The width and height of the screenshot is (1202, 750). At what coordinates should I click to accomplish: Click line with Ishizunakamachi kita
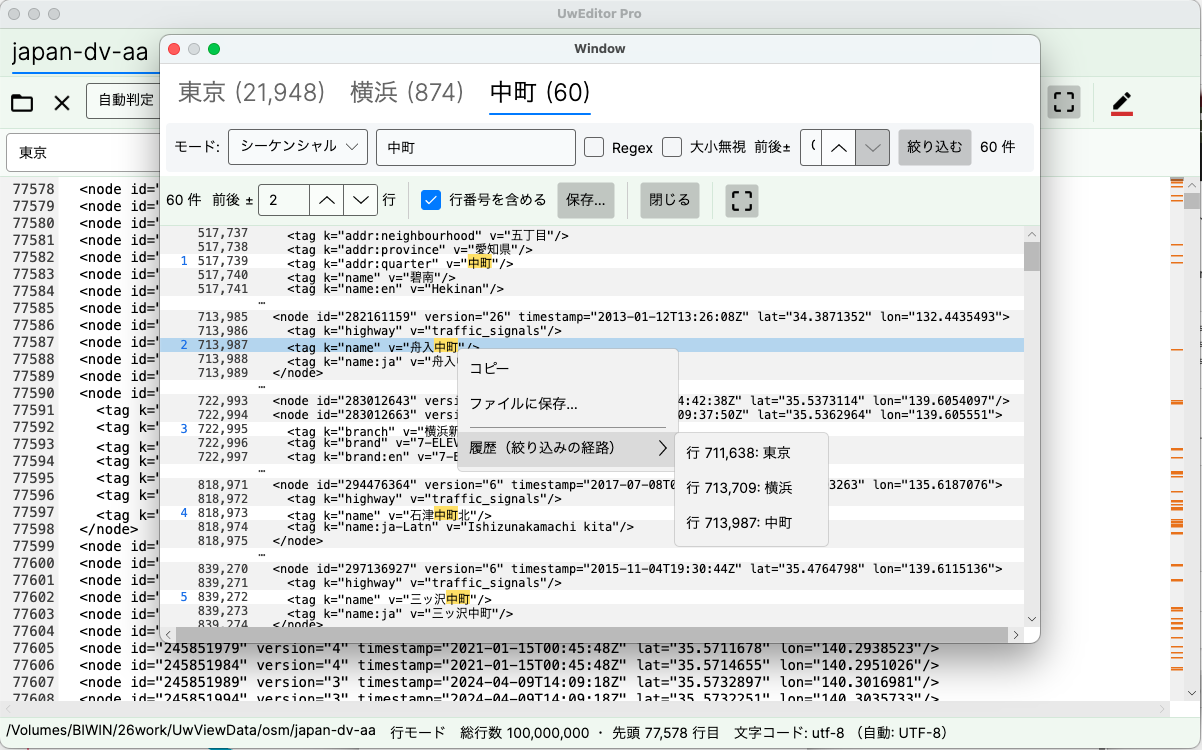click(591, 527)
